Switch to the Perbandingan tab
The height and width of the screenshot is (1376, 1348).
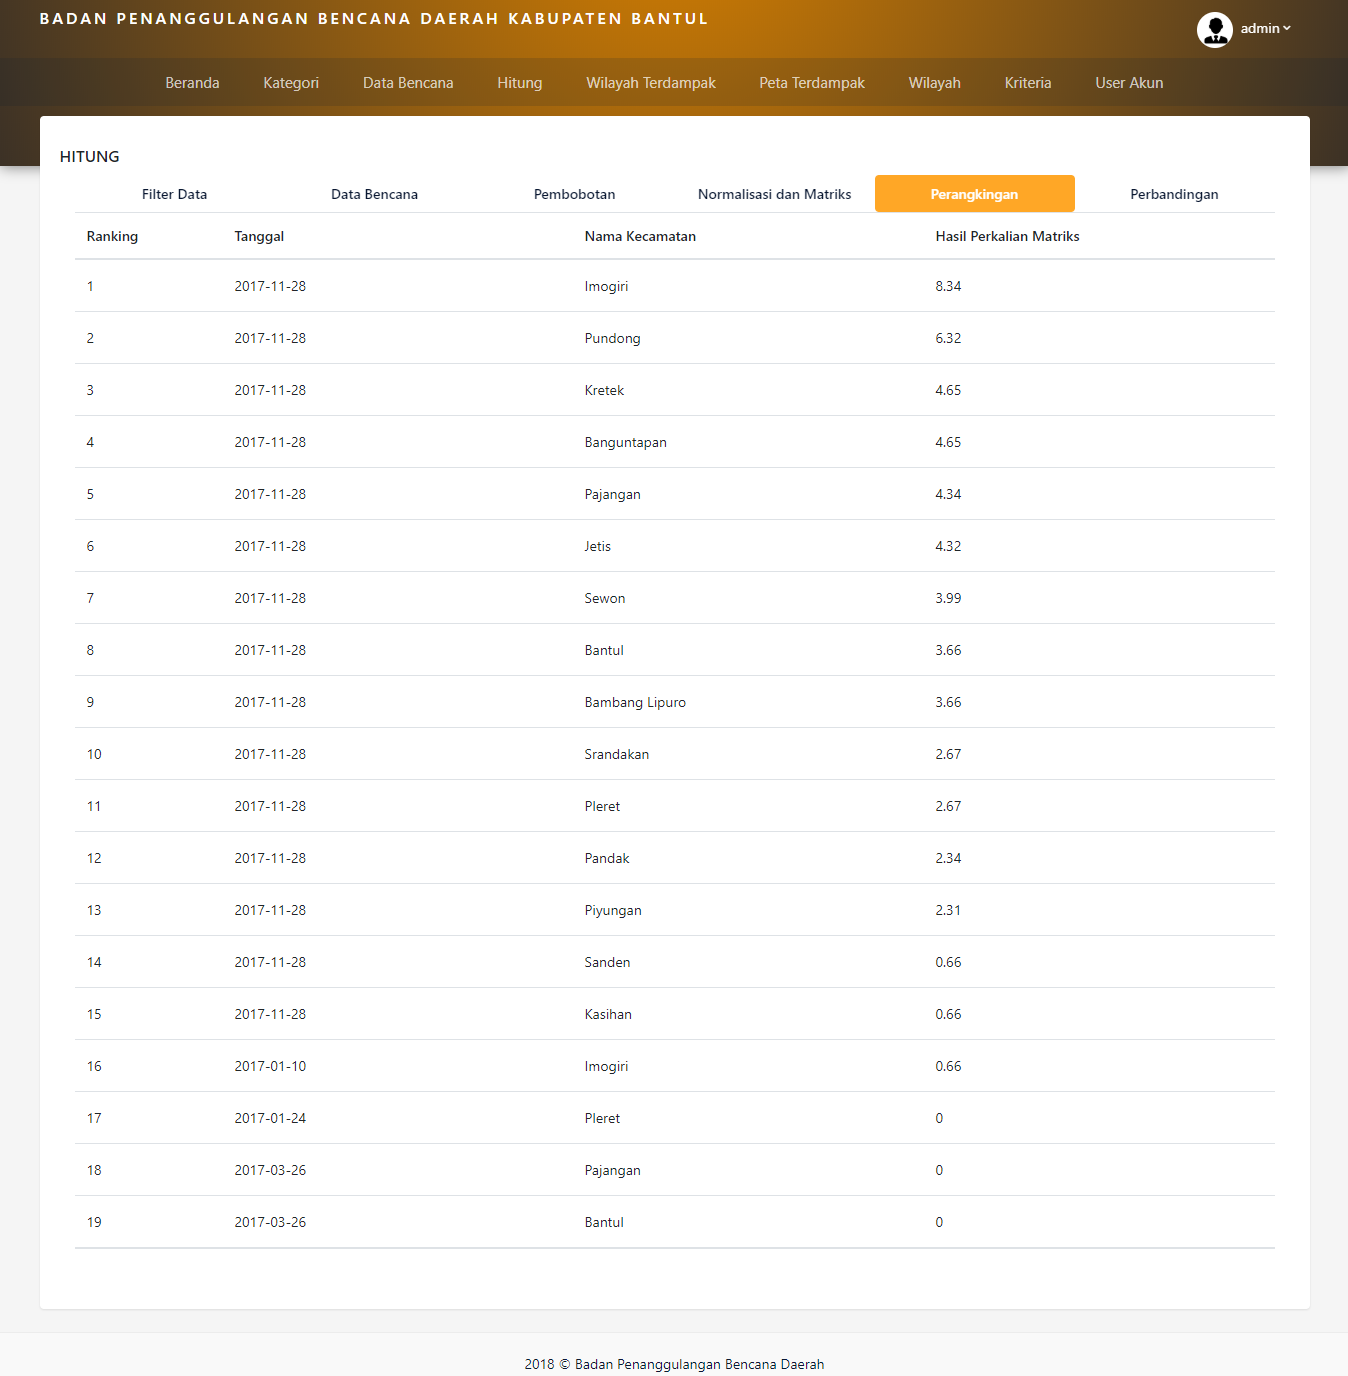[x=1174, y=194]
